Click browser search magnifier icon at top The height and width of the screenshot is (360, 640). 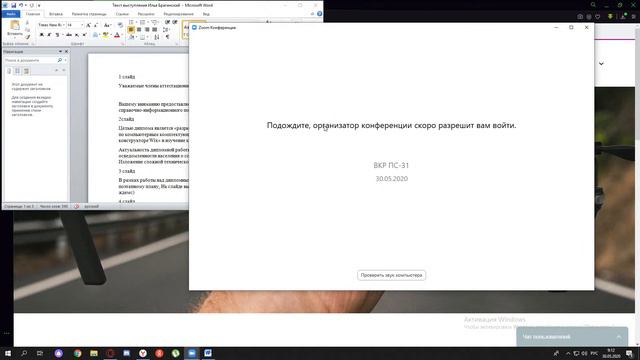[593, 5]
